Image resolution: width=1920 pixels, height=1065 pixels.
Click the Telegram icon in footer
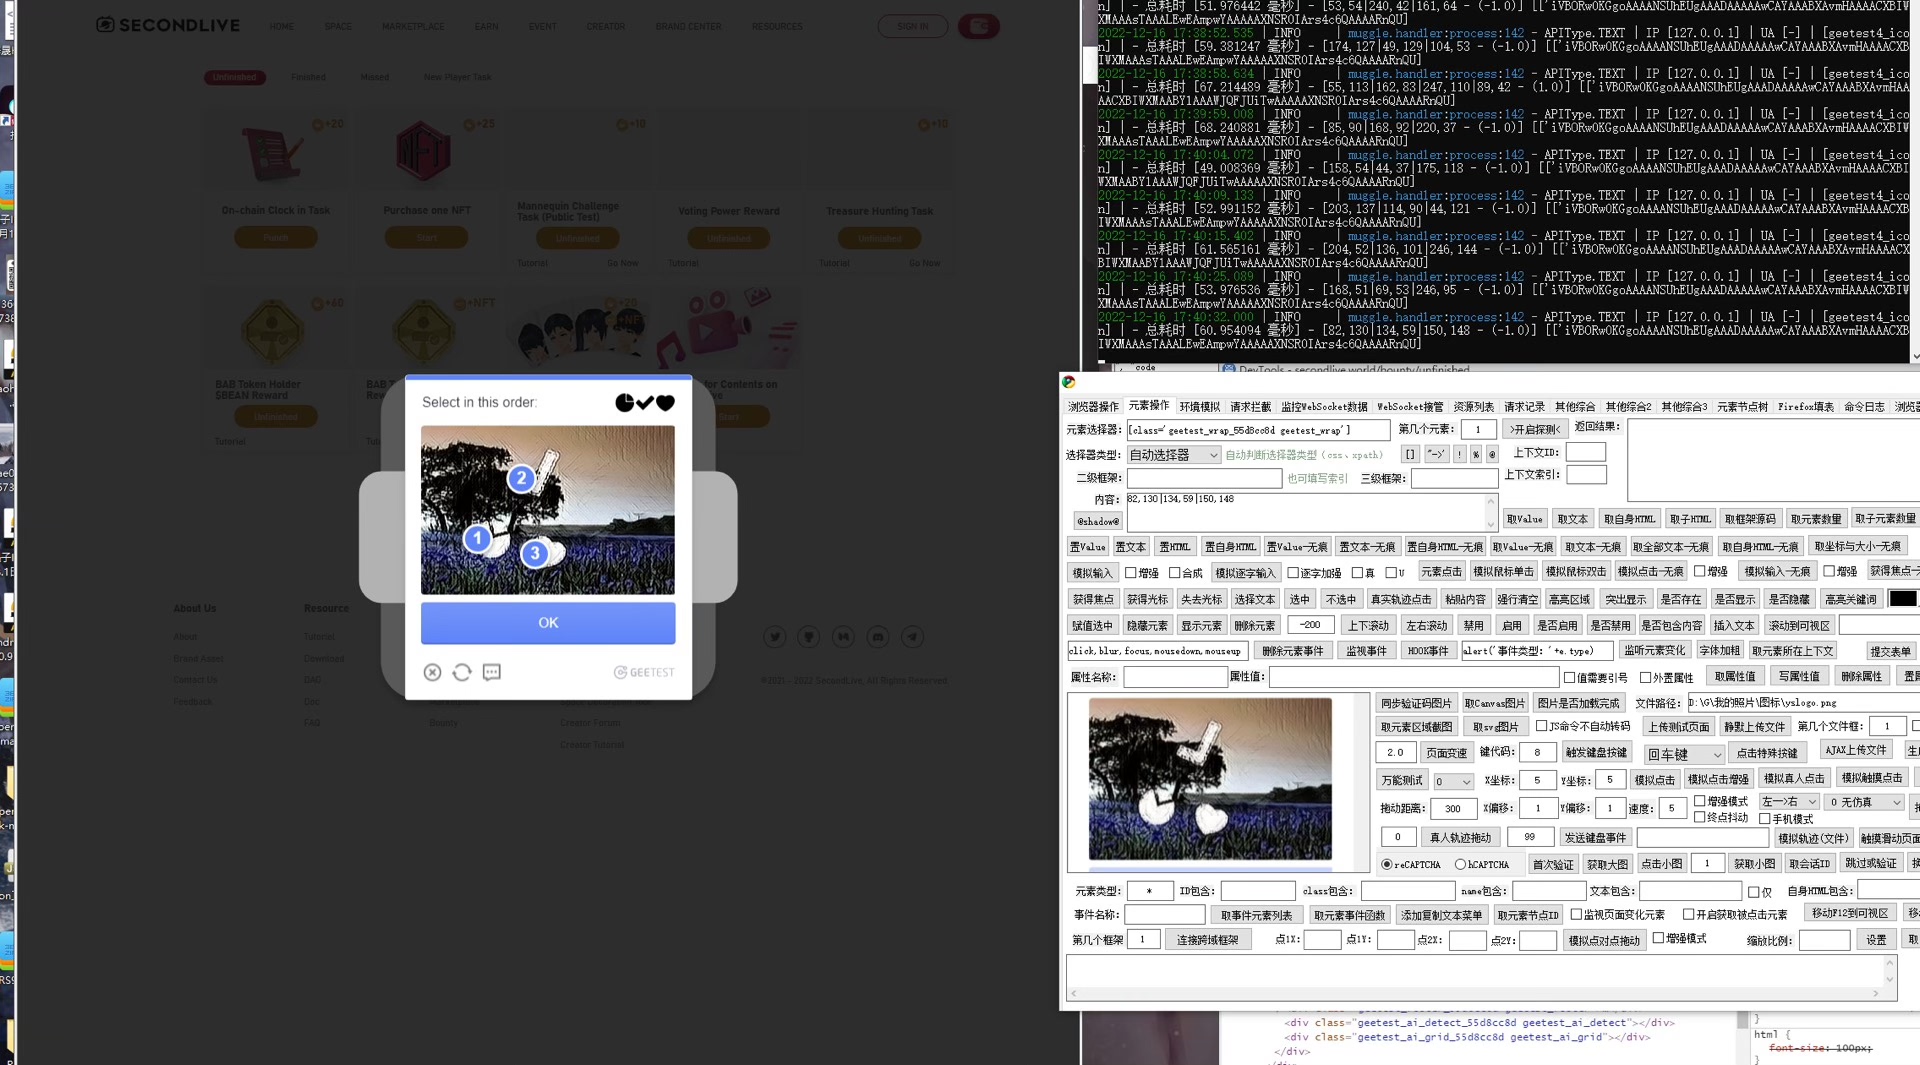912,637
